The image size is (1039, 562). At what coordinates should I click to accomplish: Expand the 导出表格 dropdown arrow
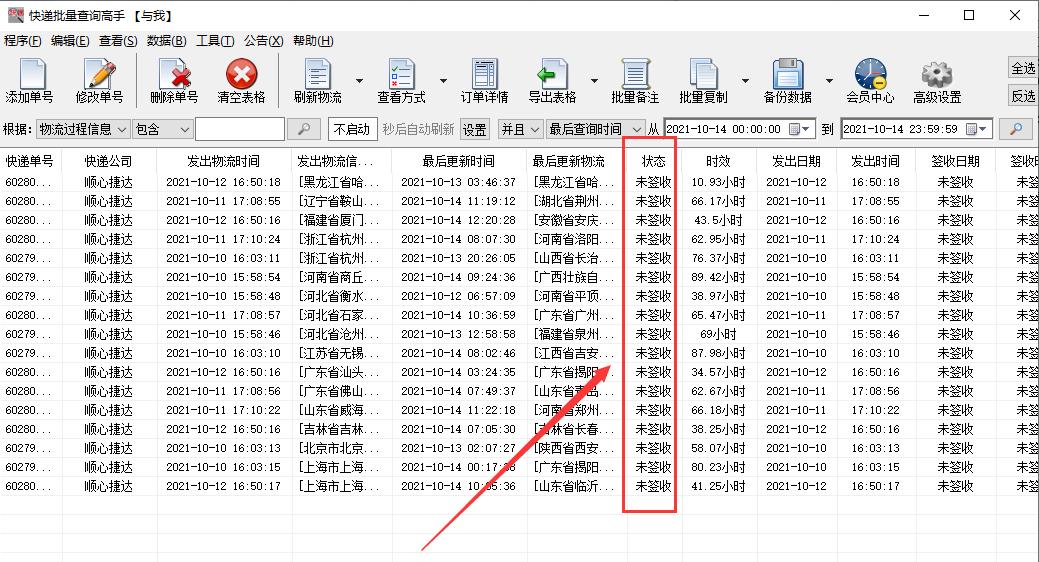pos(594,81)
